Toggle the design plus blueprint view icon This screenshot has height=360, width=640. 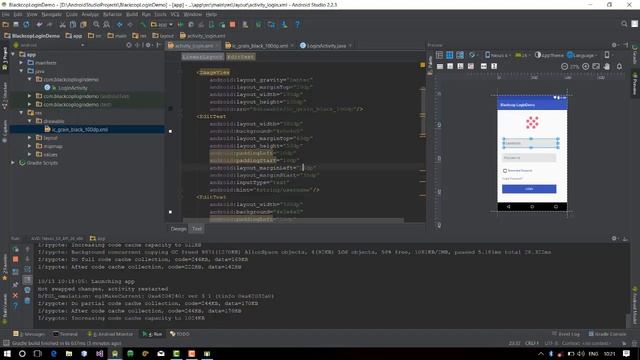[x=460, y=55]
